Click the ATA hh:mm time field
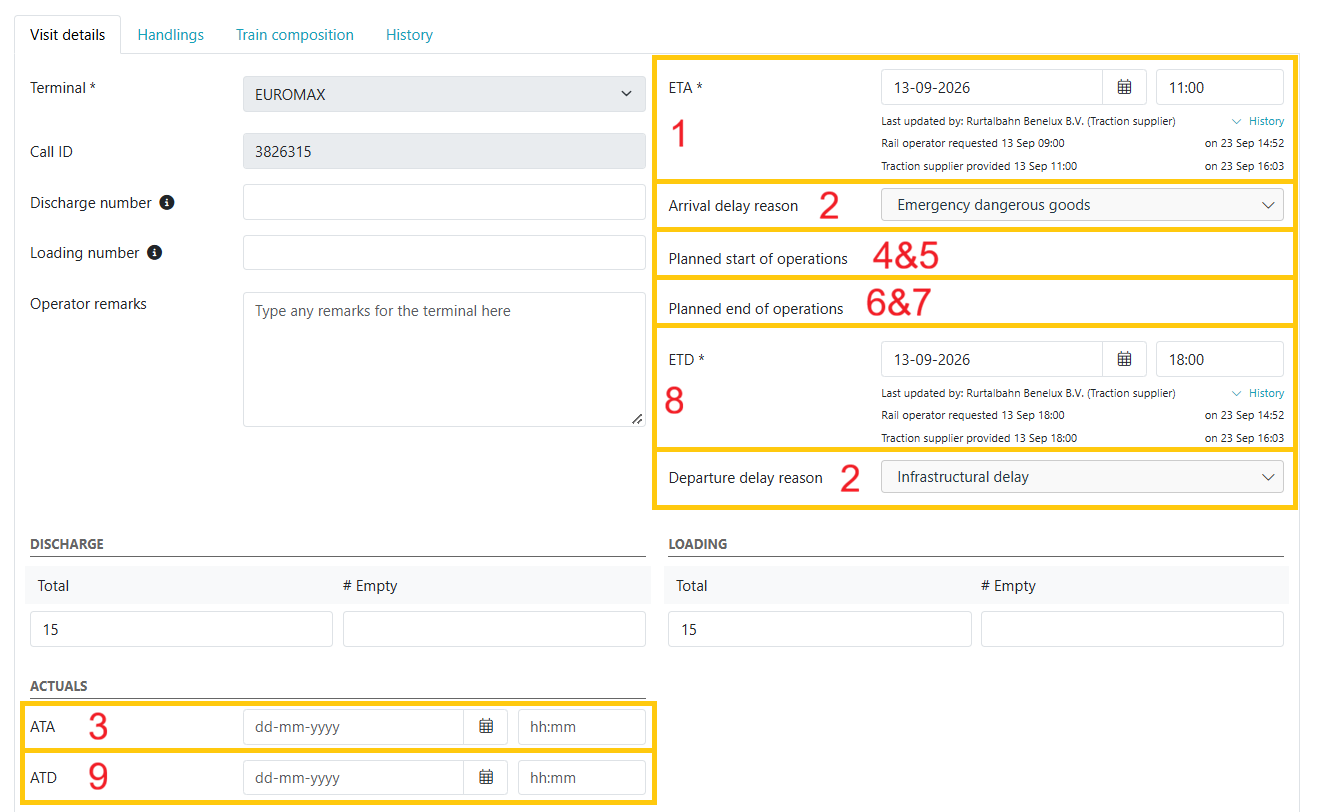 582,727
